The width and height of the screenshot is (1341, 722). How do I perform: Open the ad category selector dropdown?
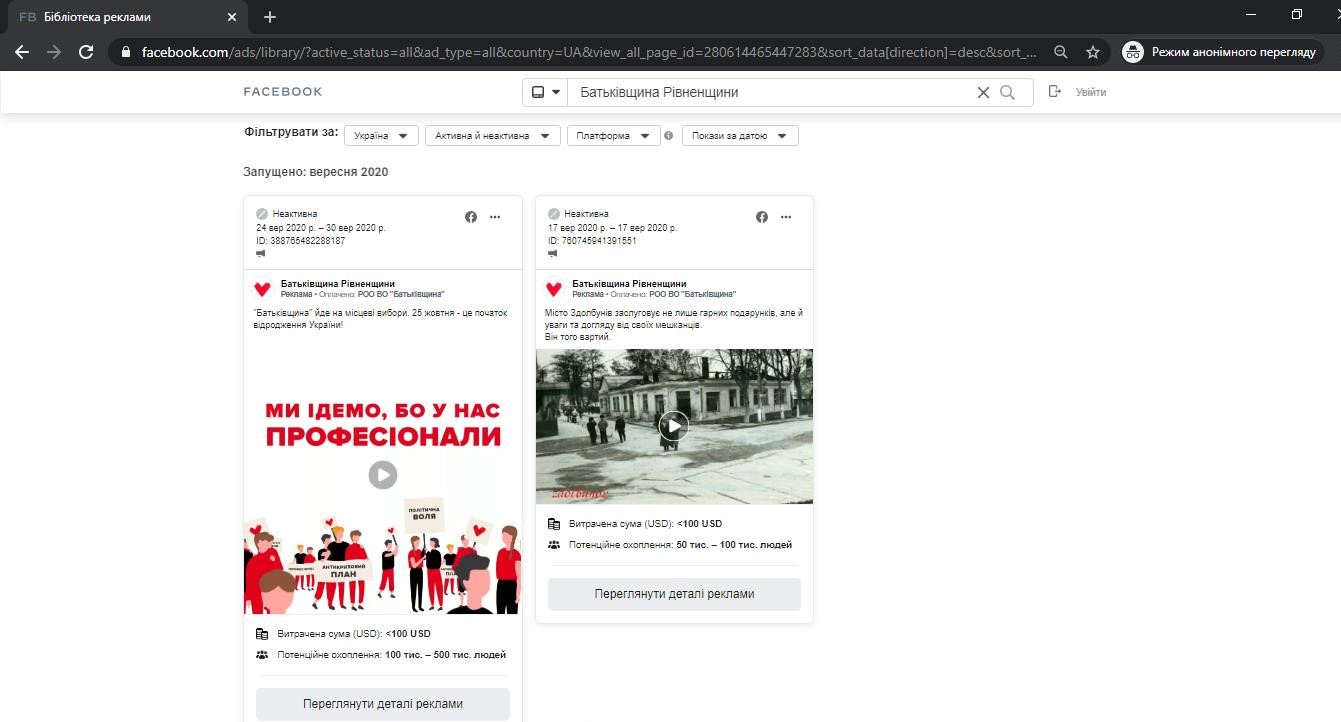click(545, 92)
